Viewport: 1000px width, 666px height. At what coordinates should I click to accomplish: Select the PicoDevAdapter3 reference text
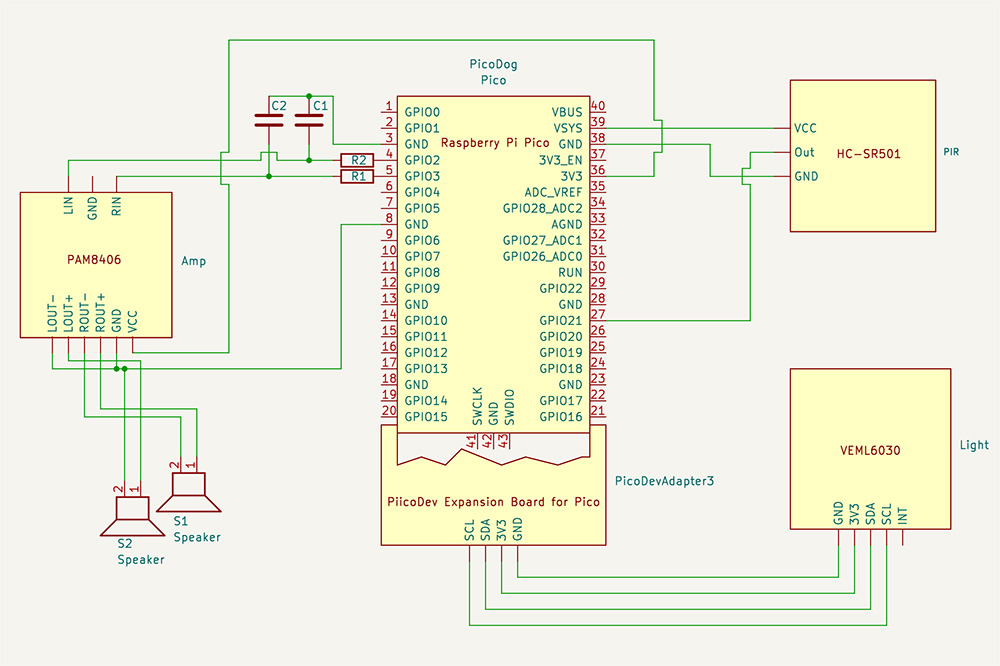click(664, 481)
